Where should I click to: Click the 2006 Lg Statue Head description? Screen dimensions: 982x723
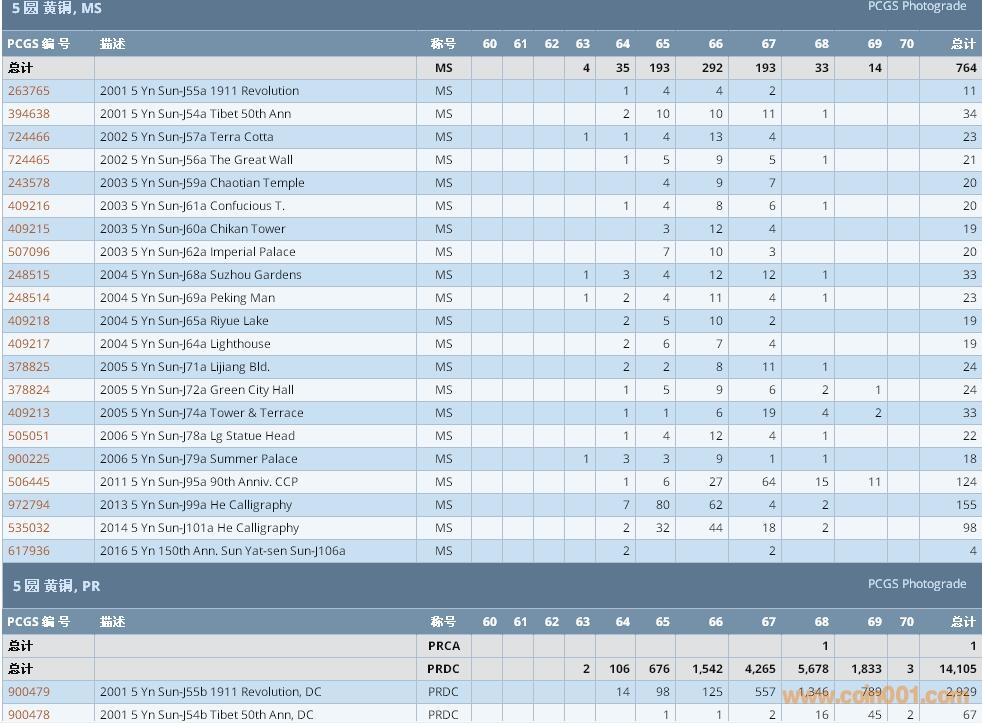click(x=197, y=436)
